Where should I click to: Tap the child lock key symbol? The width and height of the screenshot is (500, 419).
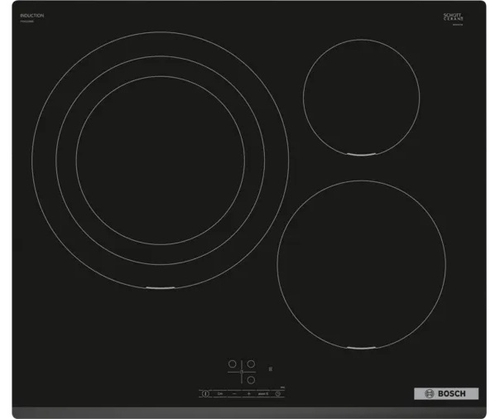pos(220,394)
